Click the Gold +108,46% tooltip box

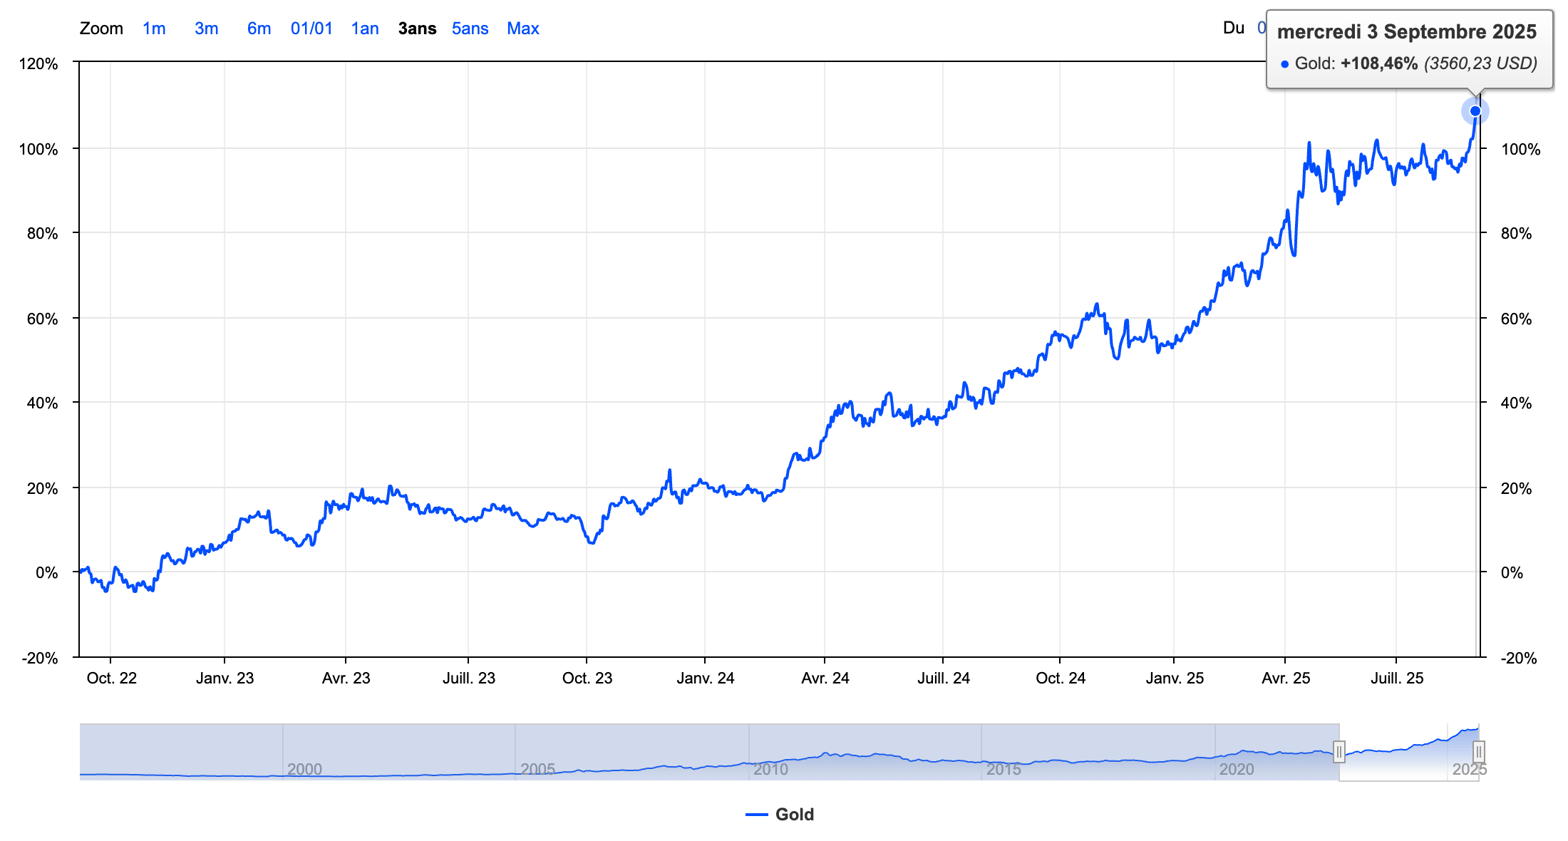(x=1409, y=48)
